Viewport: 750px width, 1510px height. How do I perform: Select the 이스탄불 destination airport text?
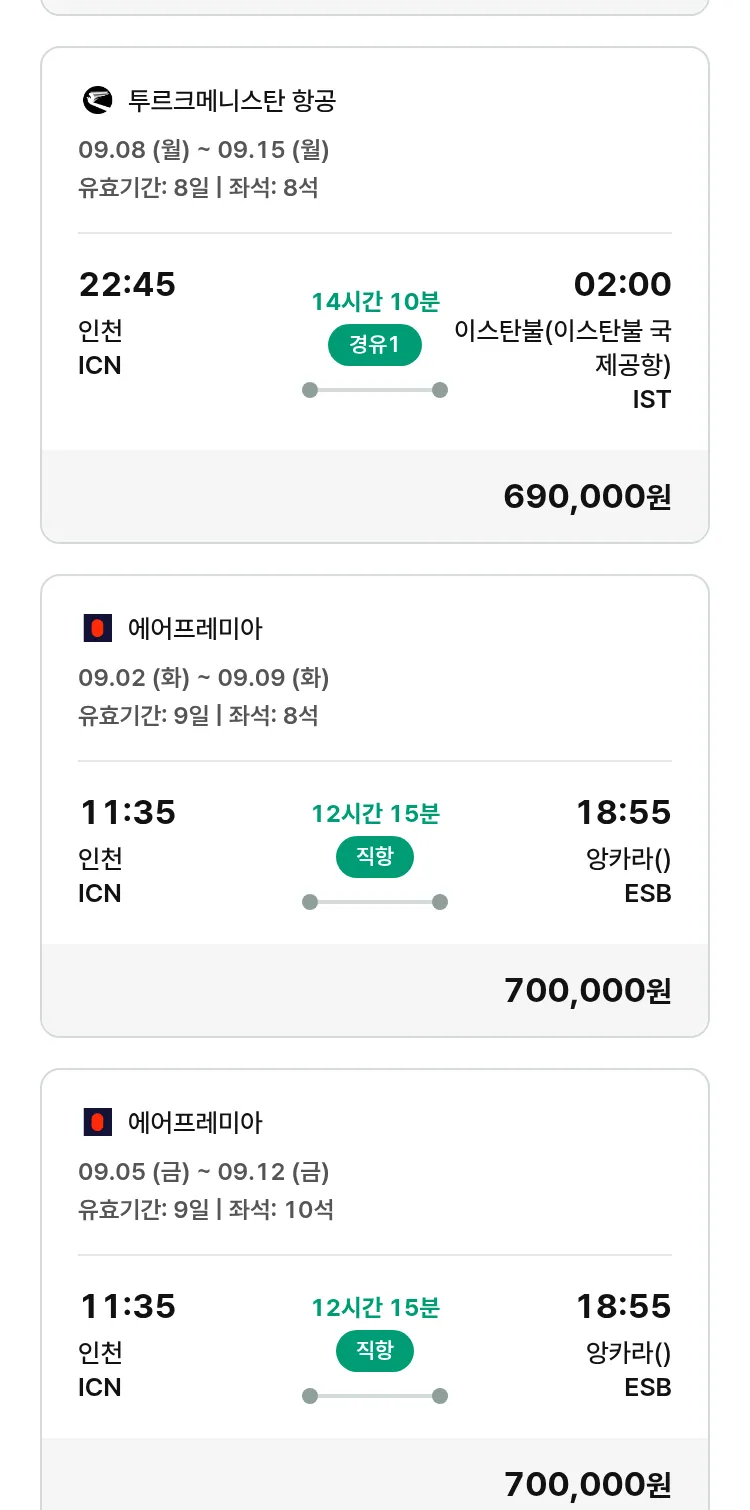pos(563,346)
